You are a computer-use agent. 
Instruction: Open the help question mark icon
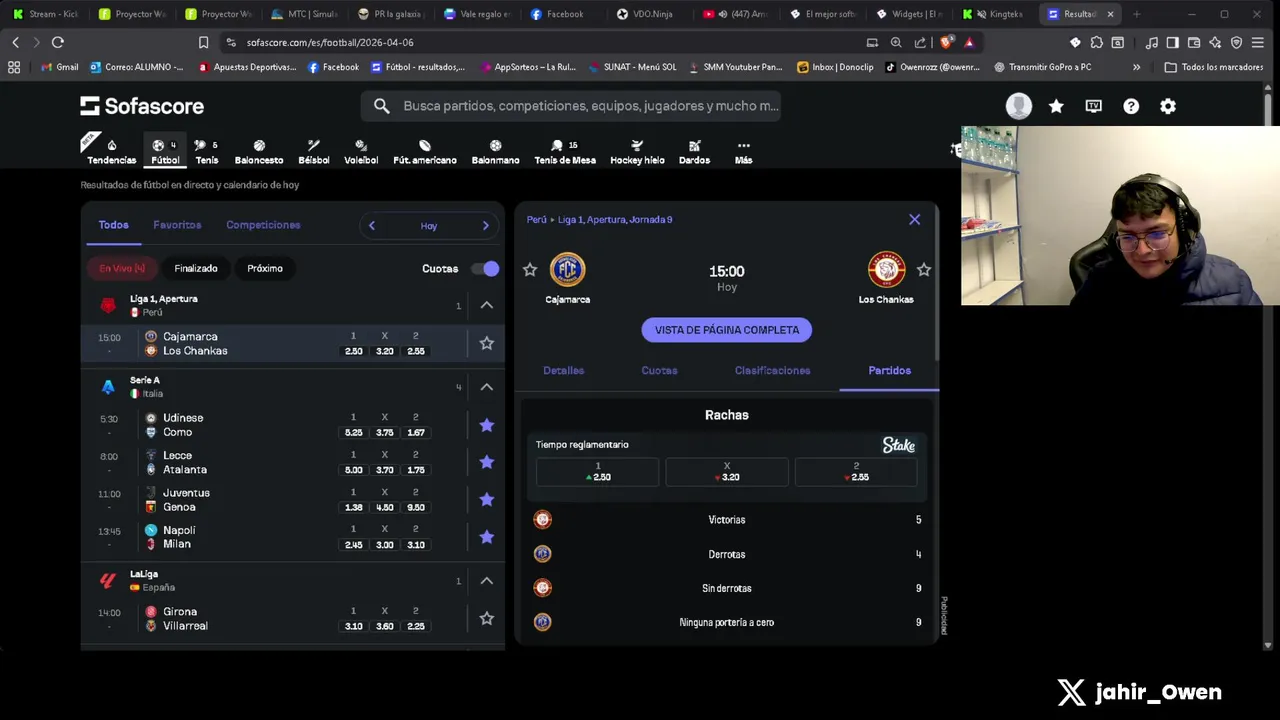[1131, 106]
